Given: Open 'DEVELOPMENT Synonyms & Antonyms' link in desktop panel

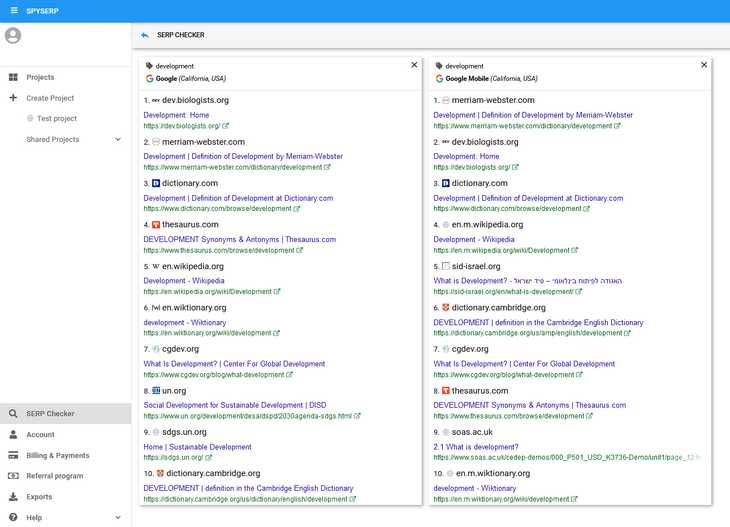Looking at the screenshot, I should point(239,239).
